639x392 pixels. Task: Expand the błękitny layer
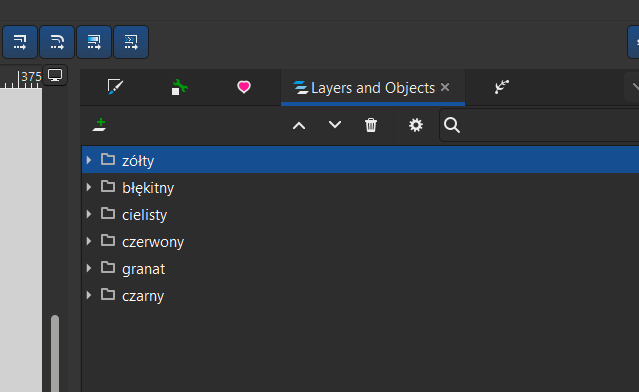[x=89, y=187]
